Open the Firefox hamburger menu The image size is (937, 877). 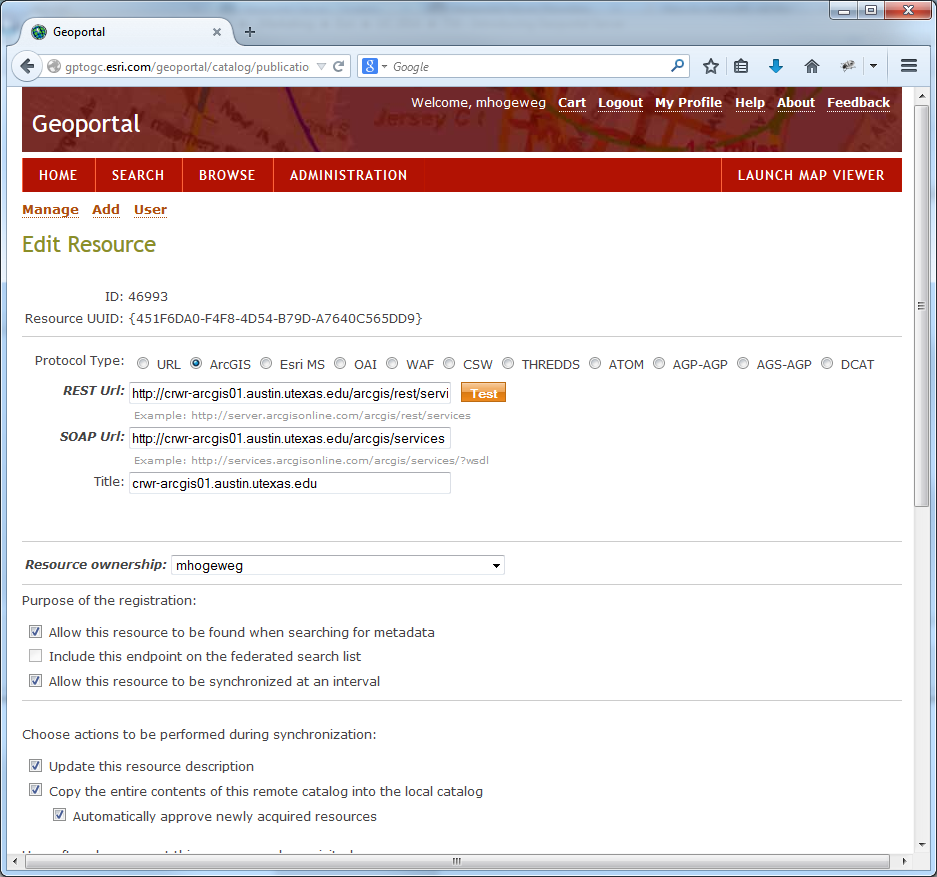[x=908, y=66]
